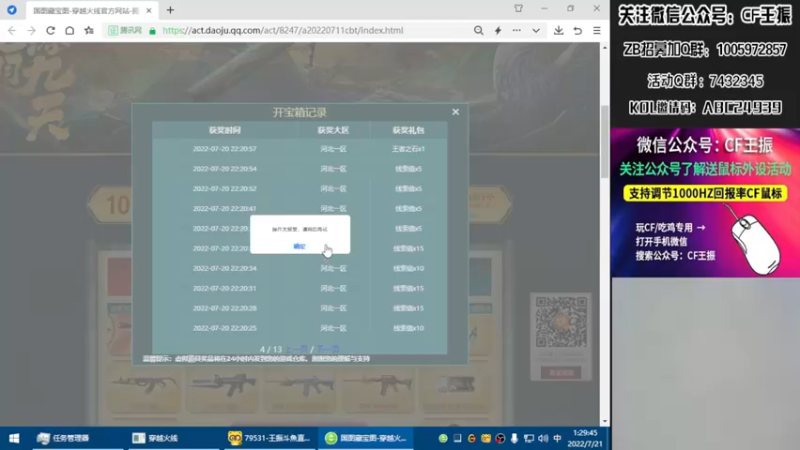Close the 开宝箱记录 dialog with X
This screenshot has width=800, height=450.
click(x=456, y=112)
